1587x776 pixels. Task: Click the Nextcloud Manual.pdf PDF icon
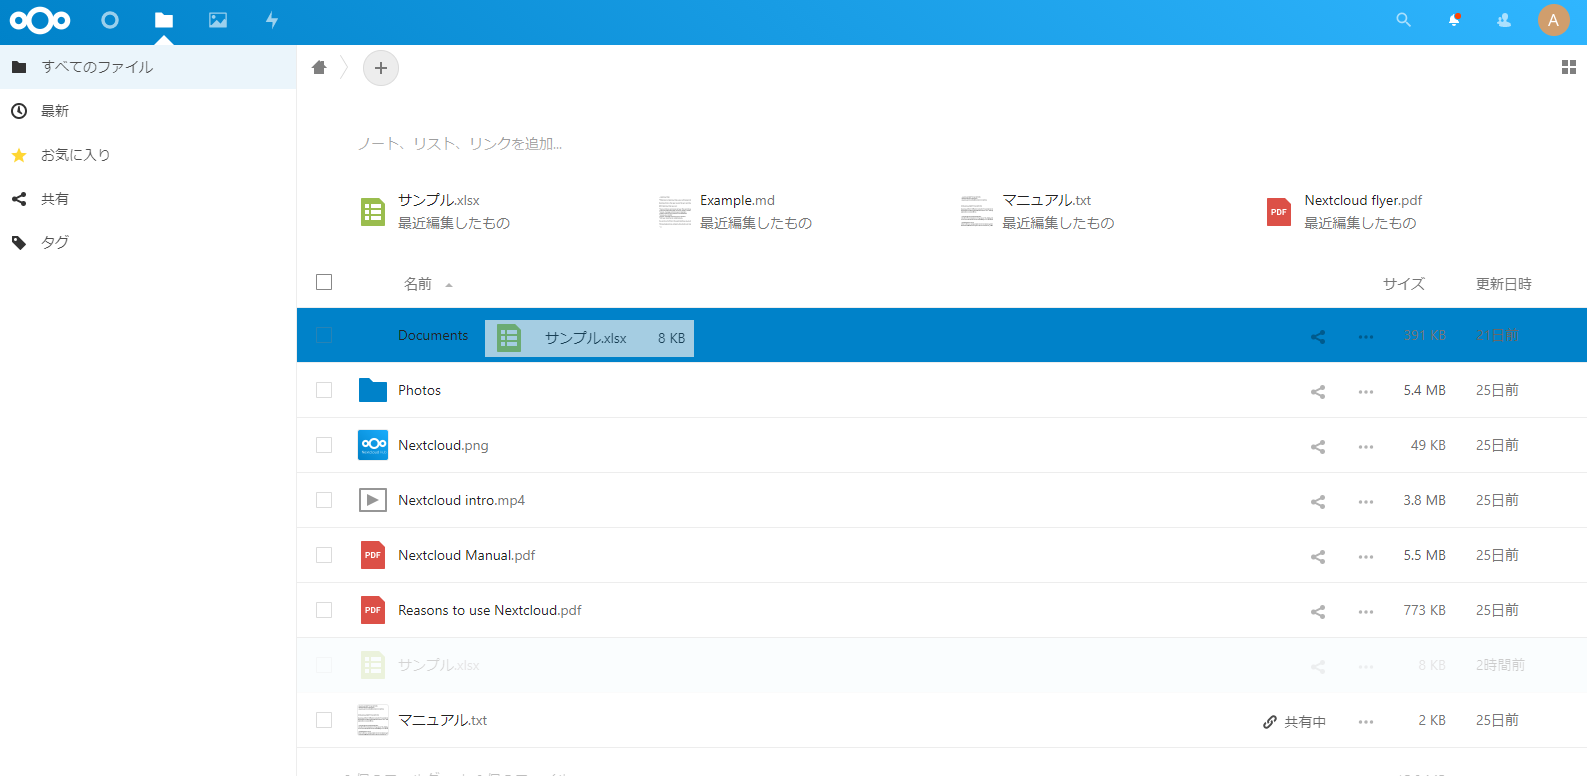click(x=373, y=555)
